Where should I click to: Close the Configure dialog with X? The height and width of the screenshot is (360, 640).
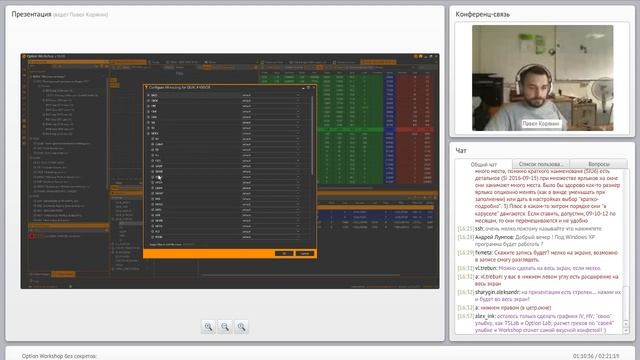[313, 87]
